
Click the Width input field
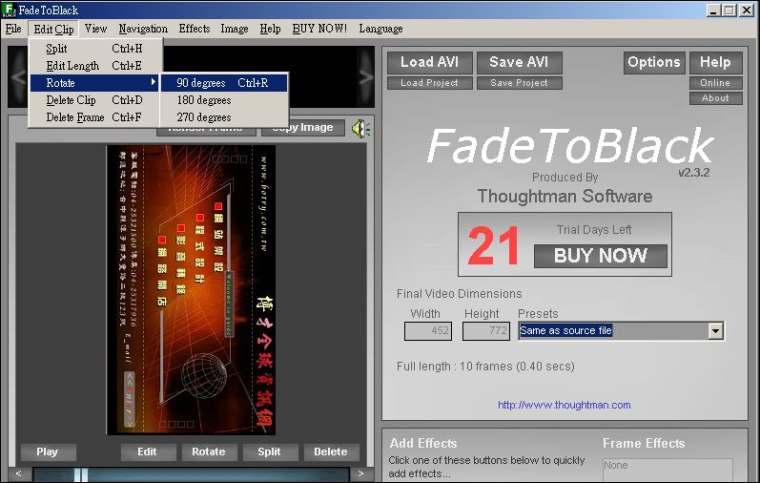(428, 331)
